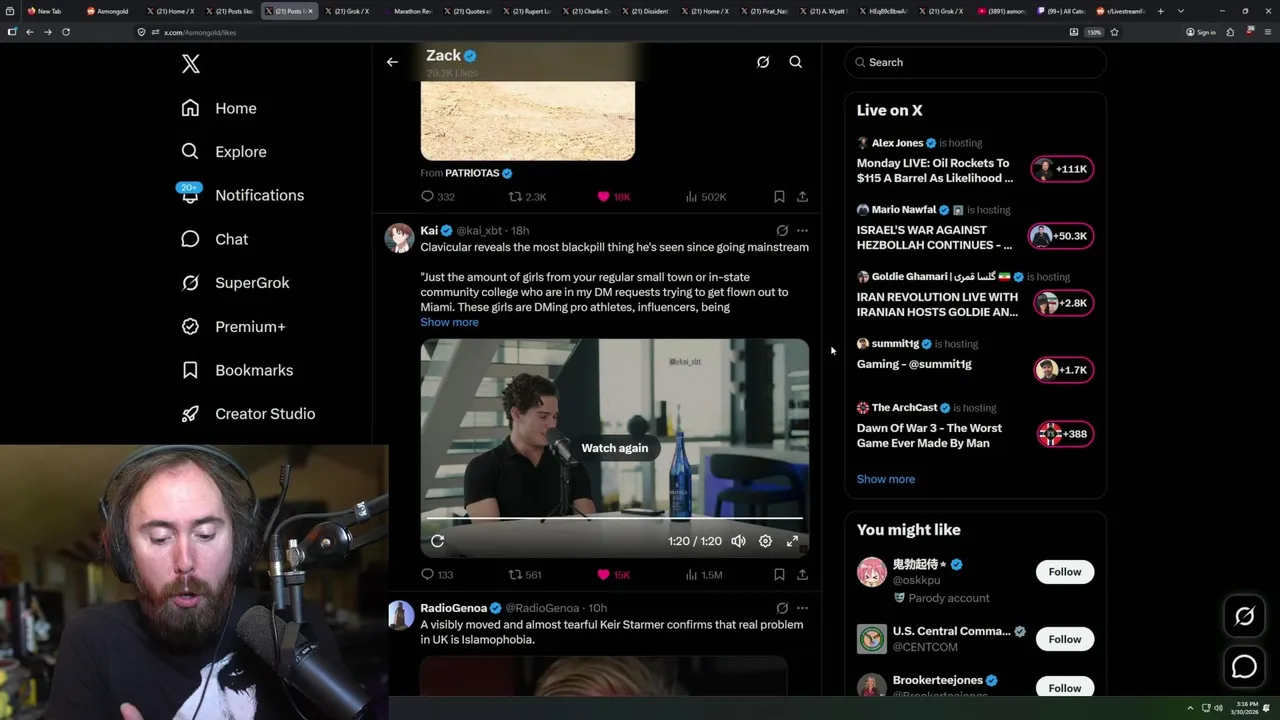Follow the @oskkpu parody account
Screen dimensions: 1280x720
pos(1065,572)
